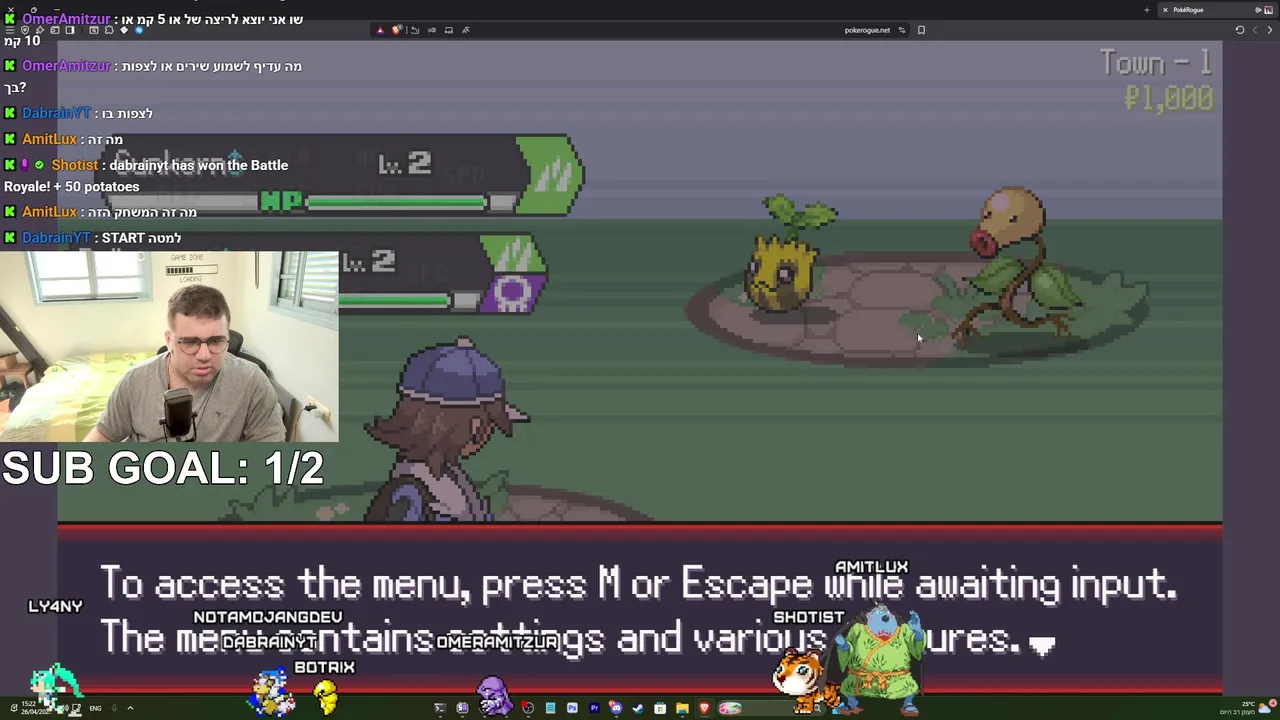Open Steam from the taskbar
Screen dimensions: 1280x720
pos(638,708)
